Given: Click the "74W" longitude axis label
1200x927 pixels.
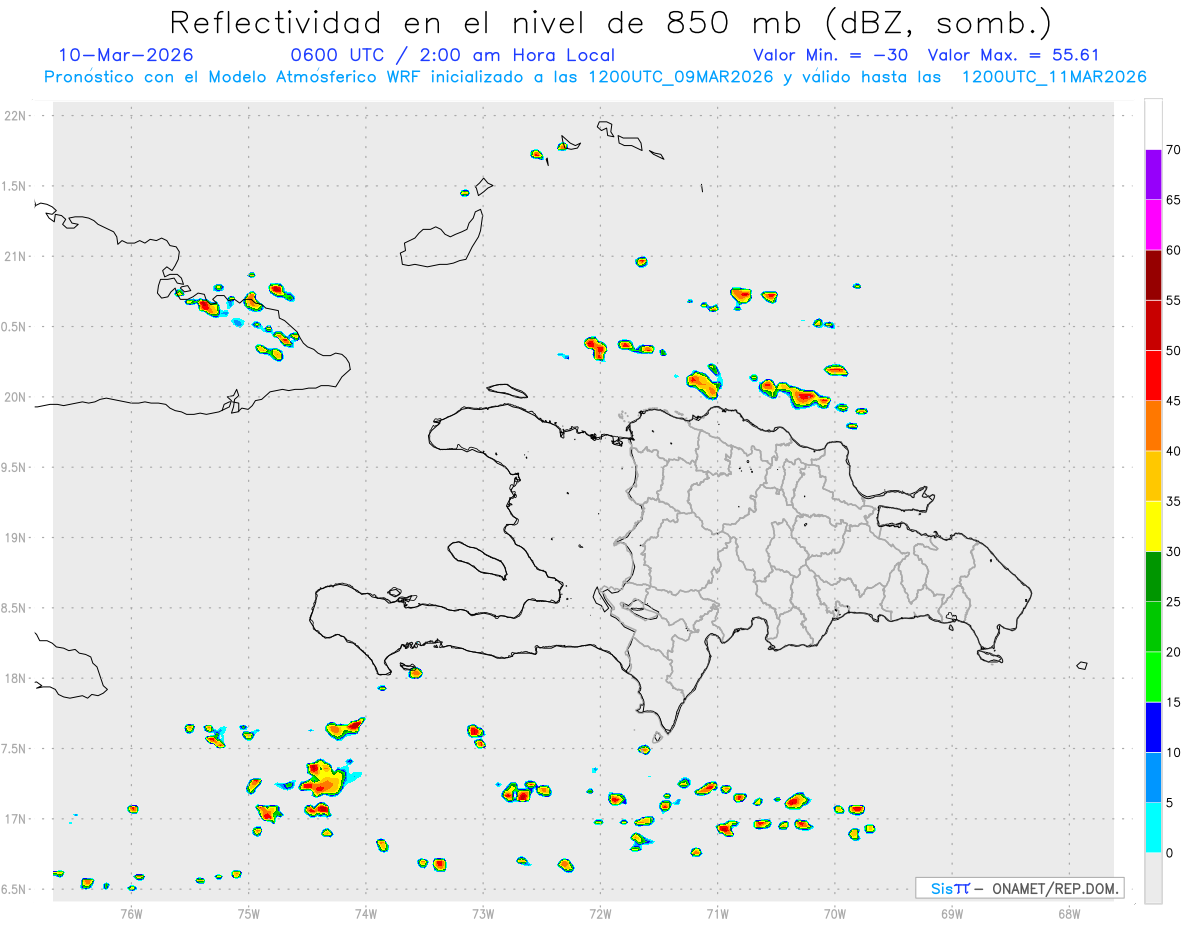Looking at the screenshot, I should click(x=366, y=914).
